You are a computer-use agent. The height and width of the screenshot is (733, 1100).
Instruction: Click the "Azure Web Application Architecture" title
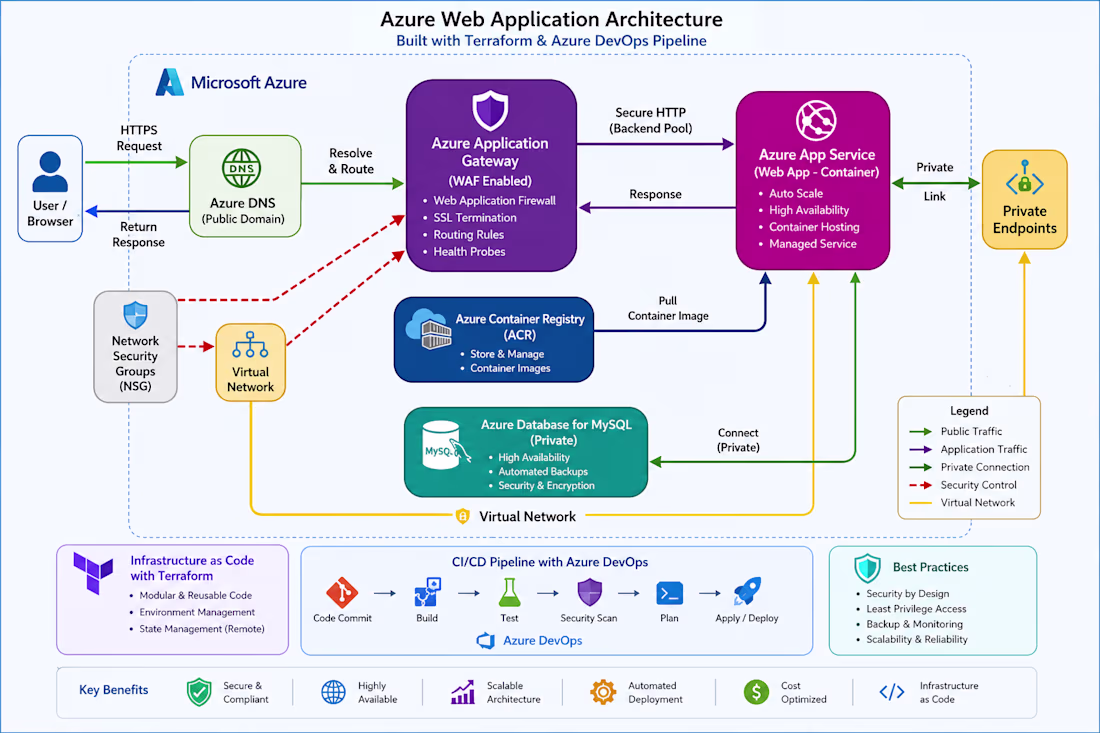551,19
